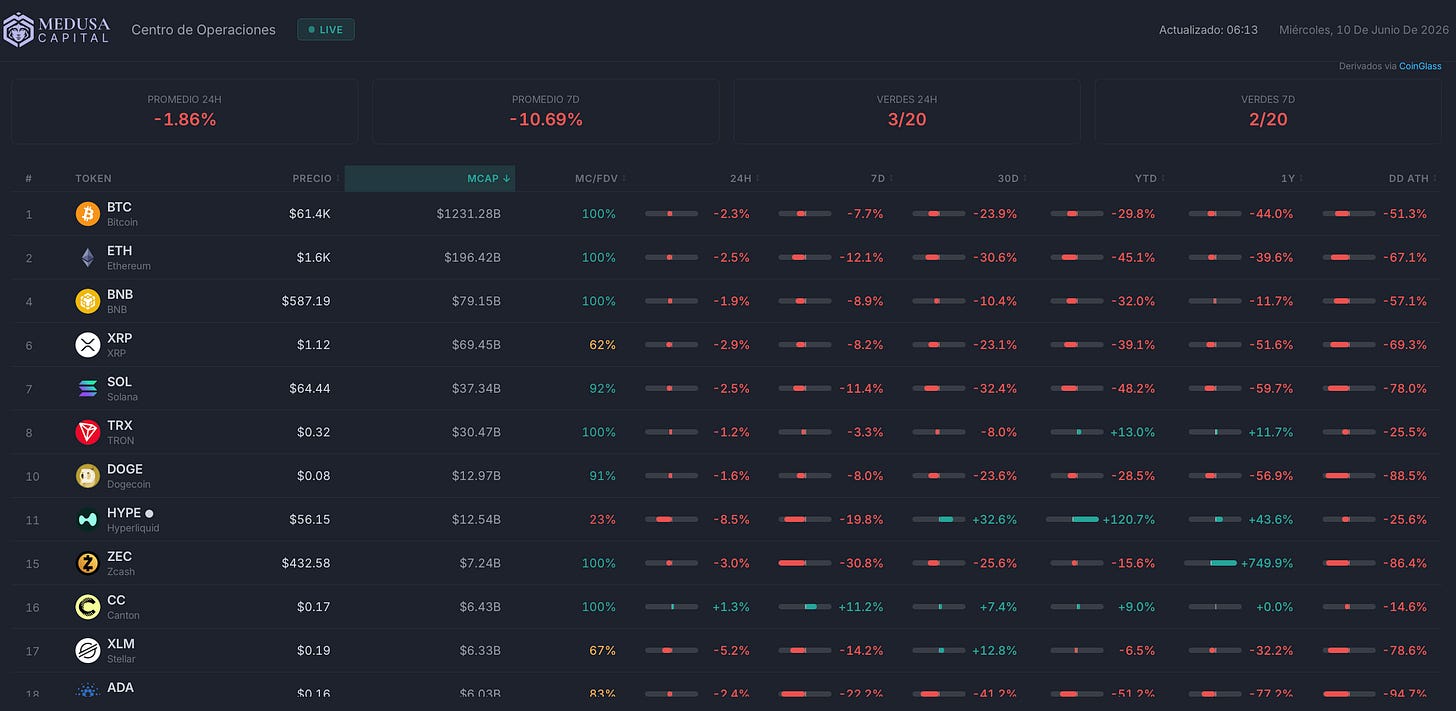Click the dot indicator next to HYPE
Viewport: 1456px width, 711px height.
(x=149, y=513)
